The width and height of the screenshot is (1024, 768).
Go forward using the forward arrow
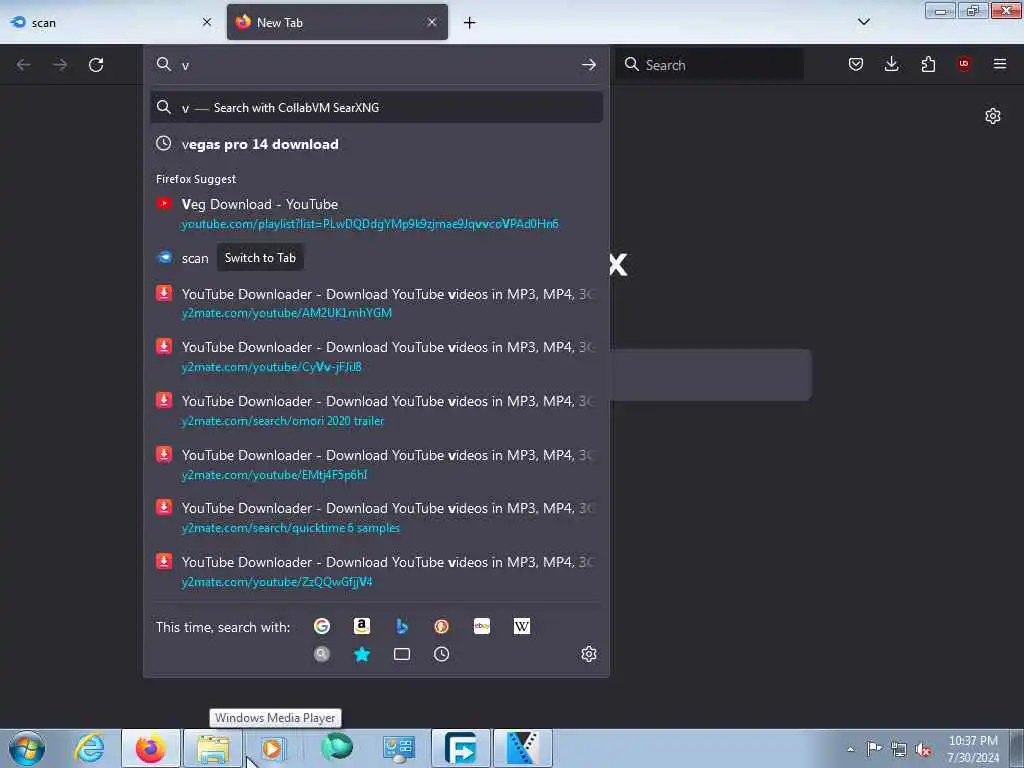60,65
